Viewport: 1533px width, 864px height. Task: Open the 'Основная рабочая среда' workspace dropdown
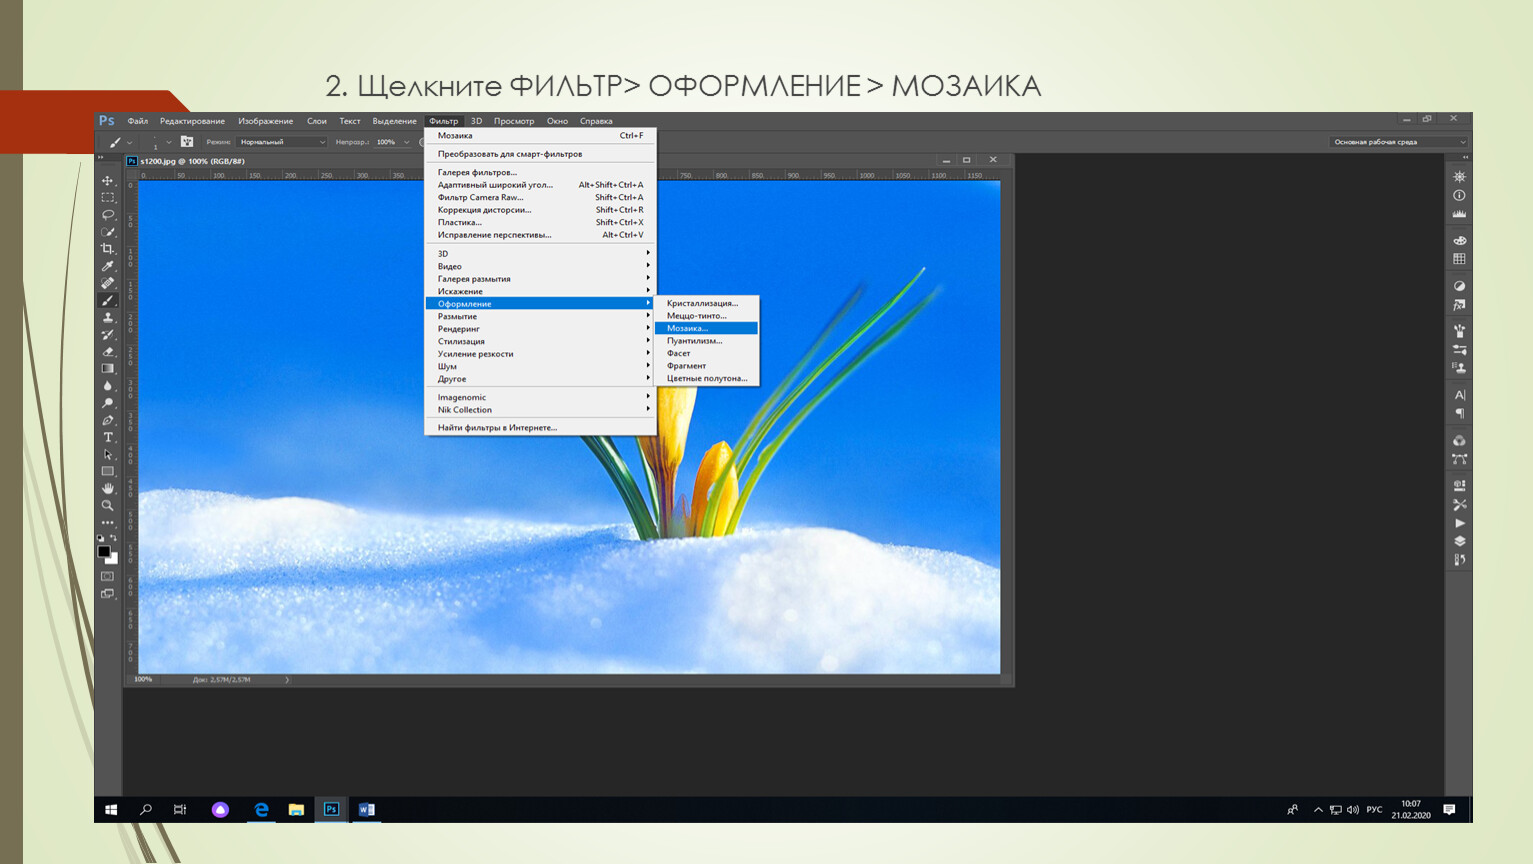coord(1398,142)
